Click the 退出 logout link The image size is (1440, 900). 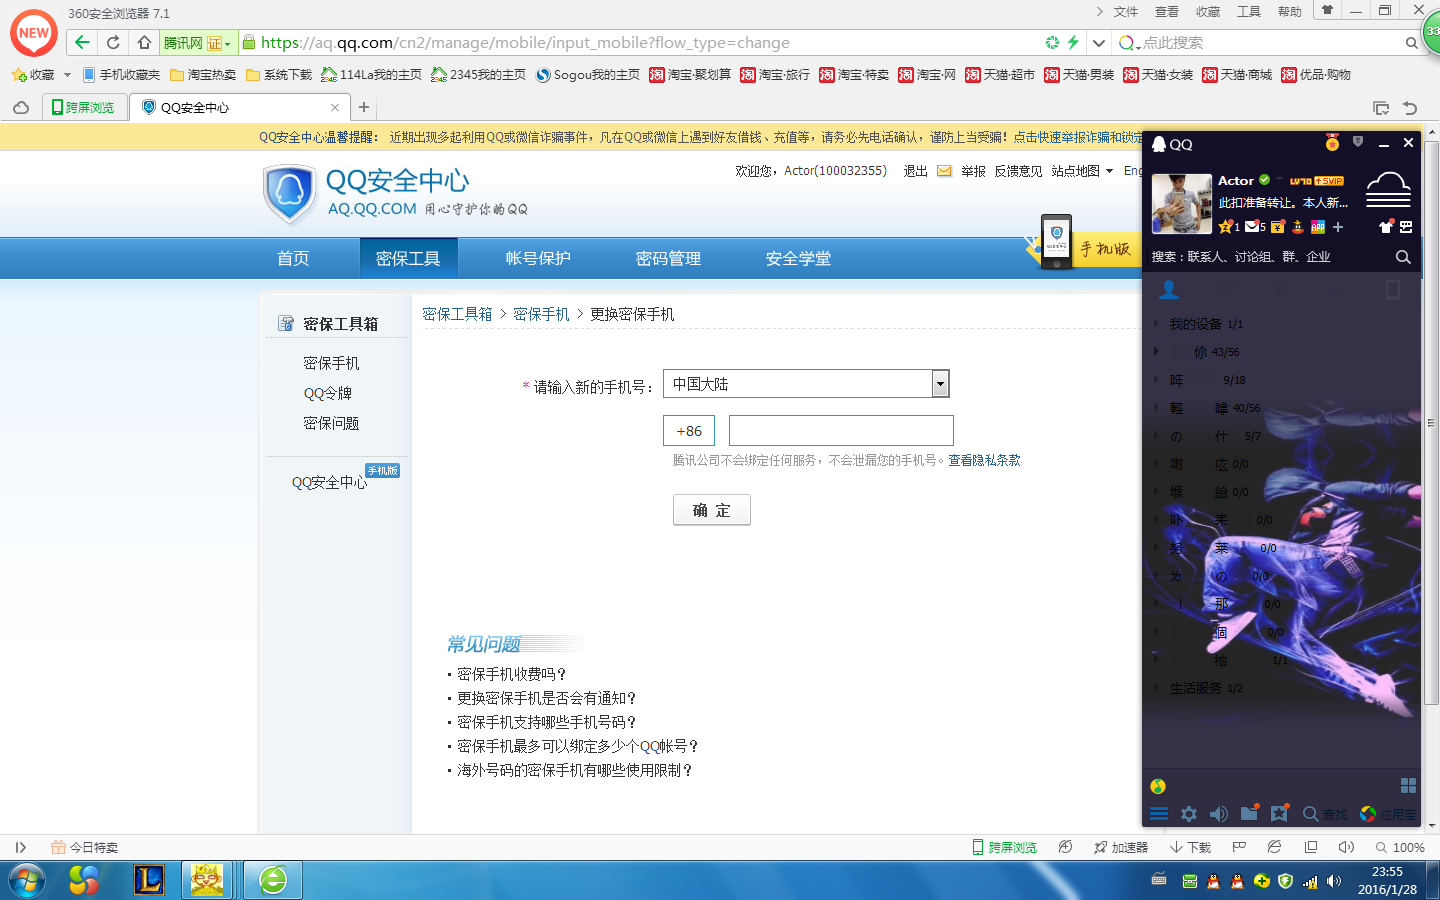915,171
